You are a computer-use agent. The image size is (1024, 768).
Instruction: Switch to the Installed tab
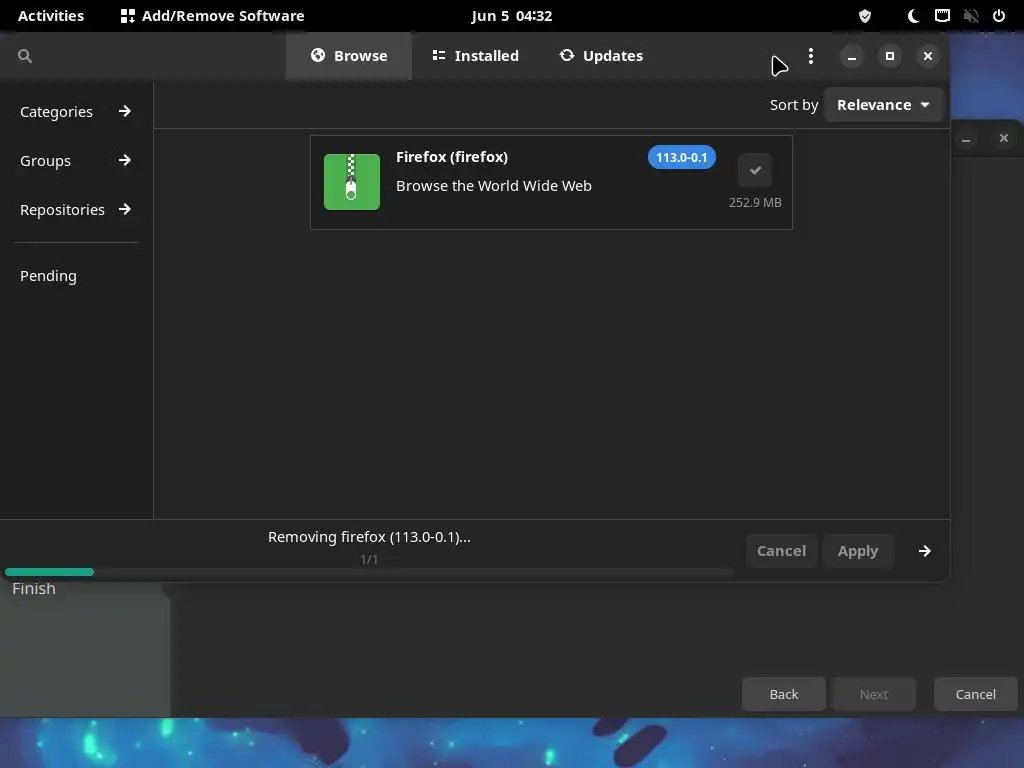tap(475, 56)
